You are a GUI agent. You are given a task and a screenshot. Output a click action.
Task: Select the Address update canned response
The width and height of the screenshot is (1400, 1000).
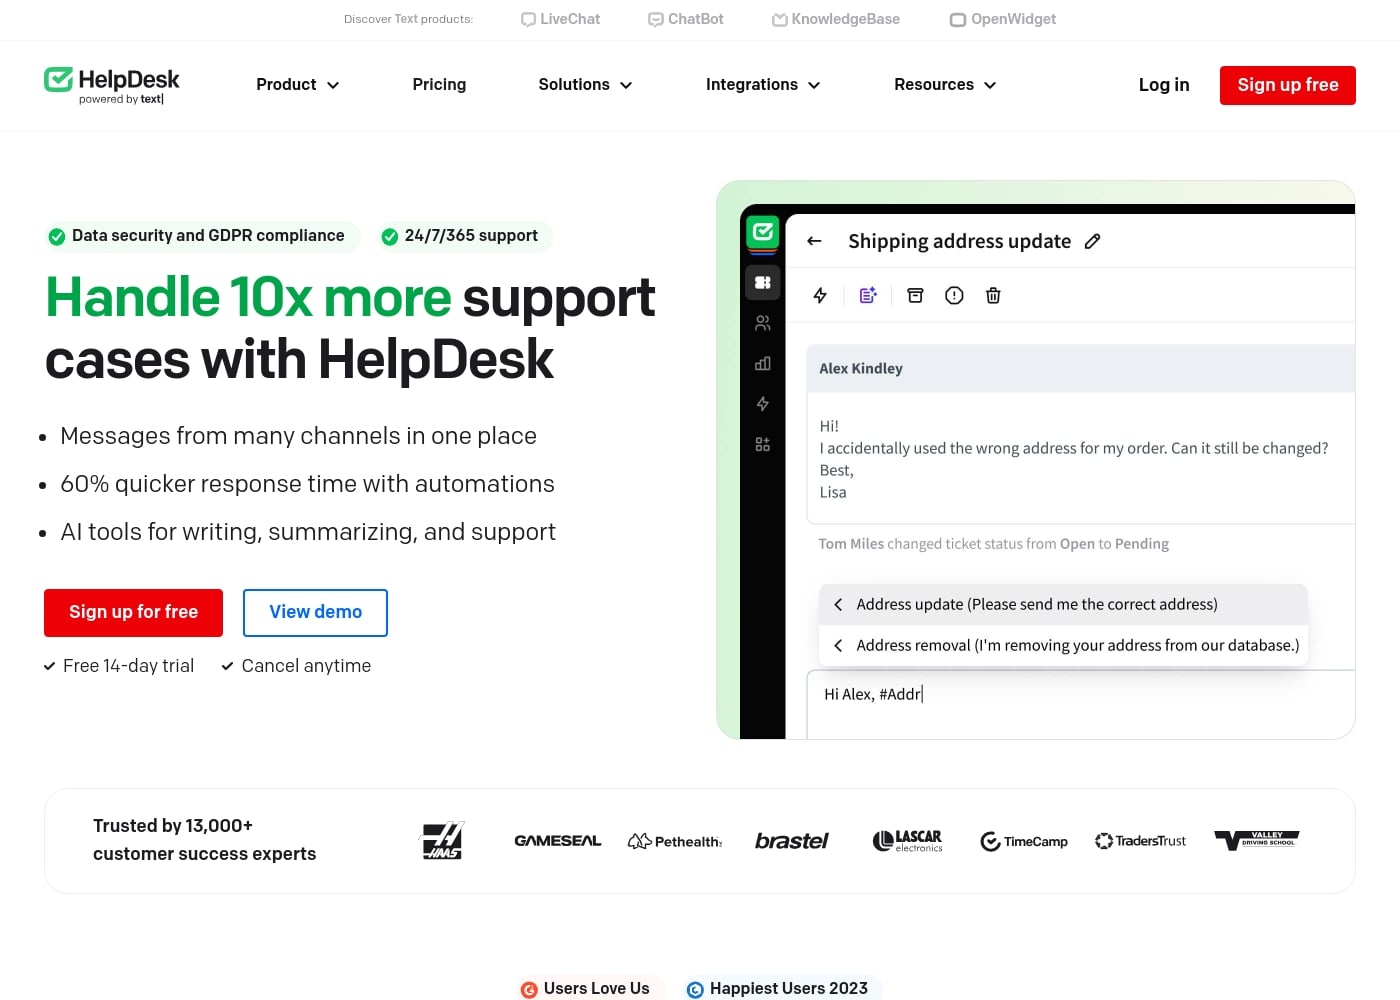tap(1036, 604)
